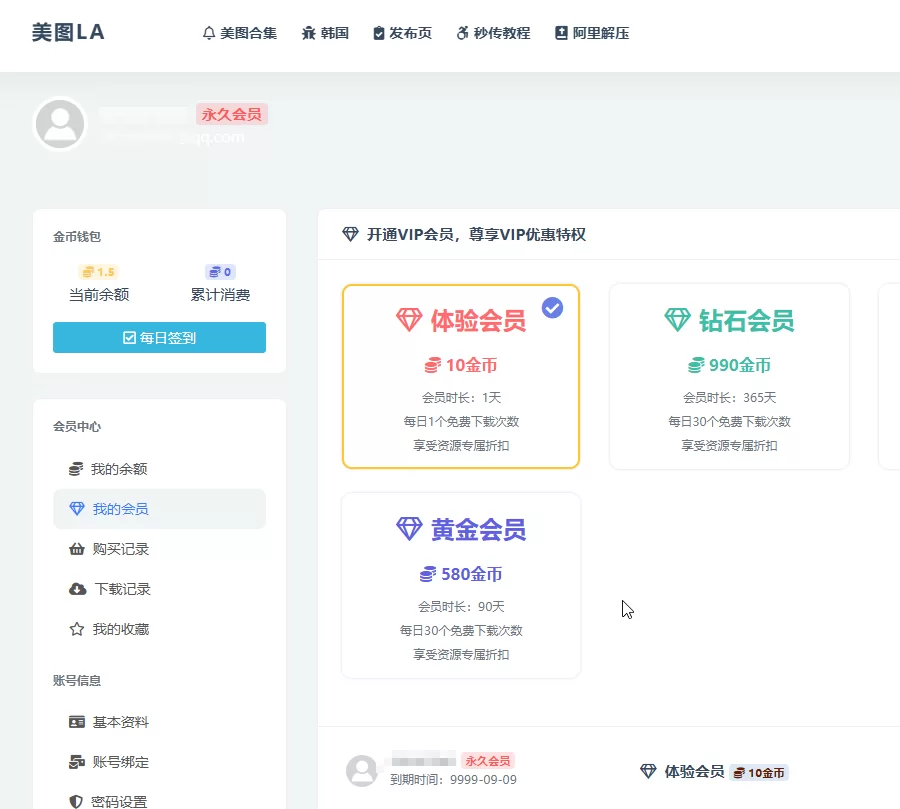Click 会员时长：90天 on 黄金会员 card
This screenshot has width=900, height=809.
461,606
